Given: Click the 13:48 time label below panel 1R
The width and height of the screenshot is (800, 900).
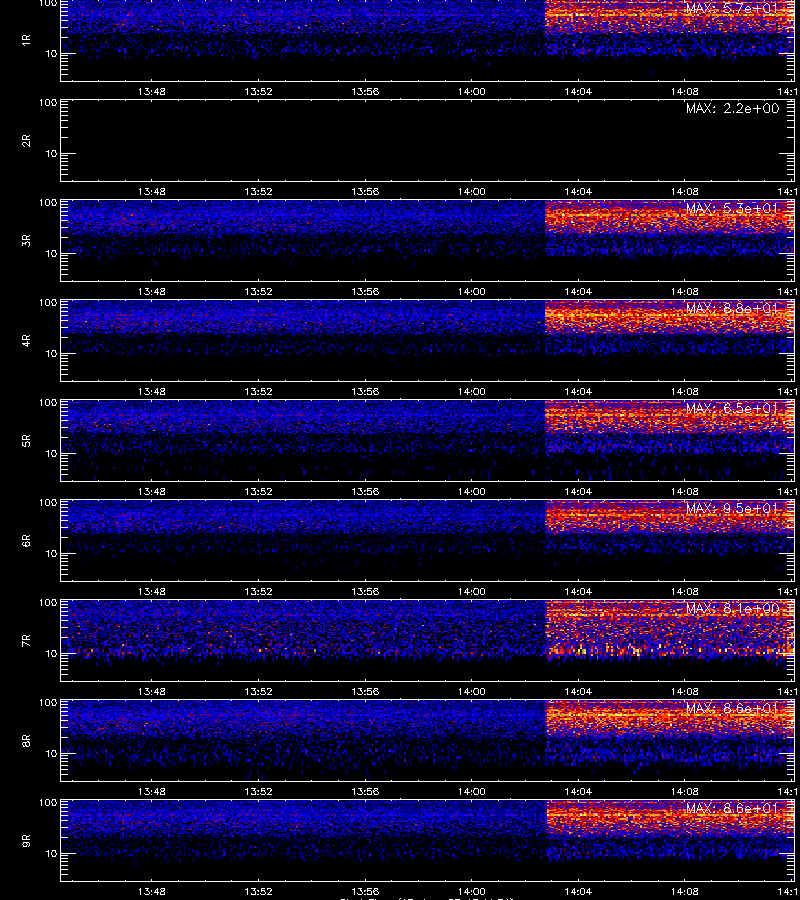Looking at the screenshot, I should (152, 91).
